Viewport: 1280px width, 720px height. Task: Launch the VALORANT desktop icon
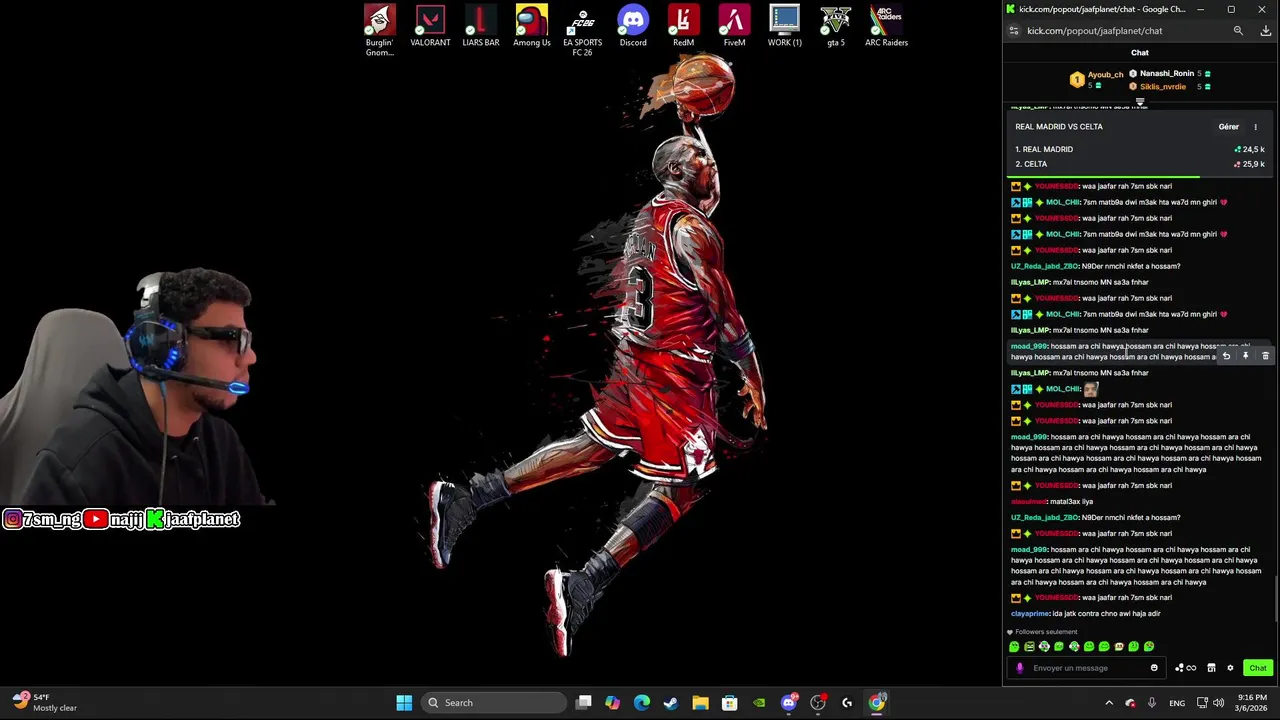430,26
